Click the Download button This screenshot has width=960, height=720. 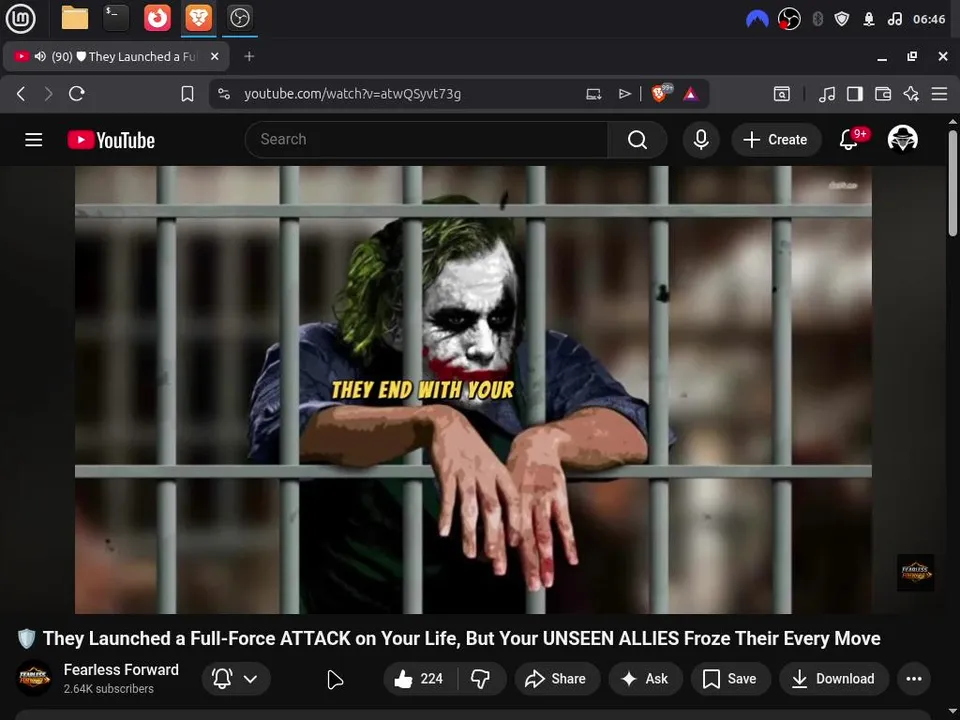coord(833,678)
